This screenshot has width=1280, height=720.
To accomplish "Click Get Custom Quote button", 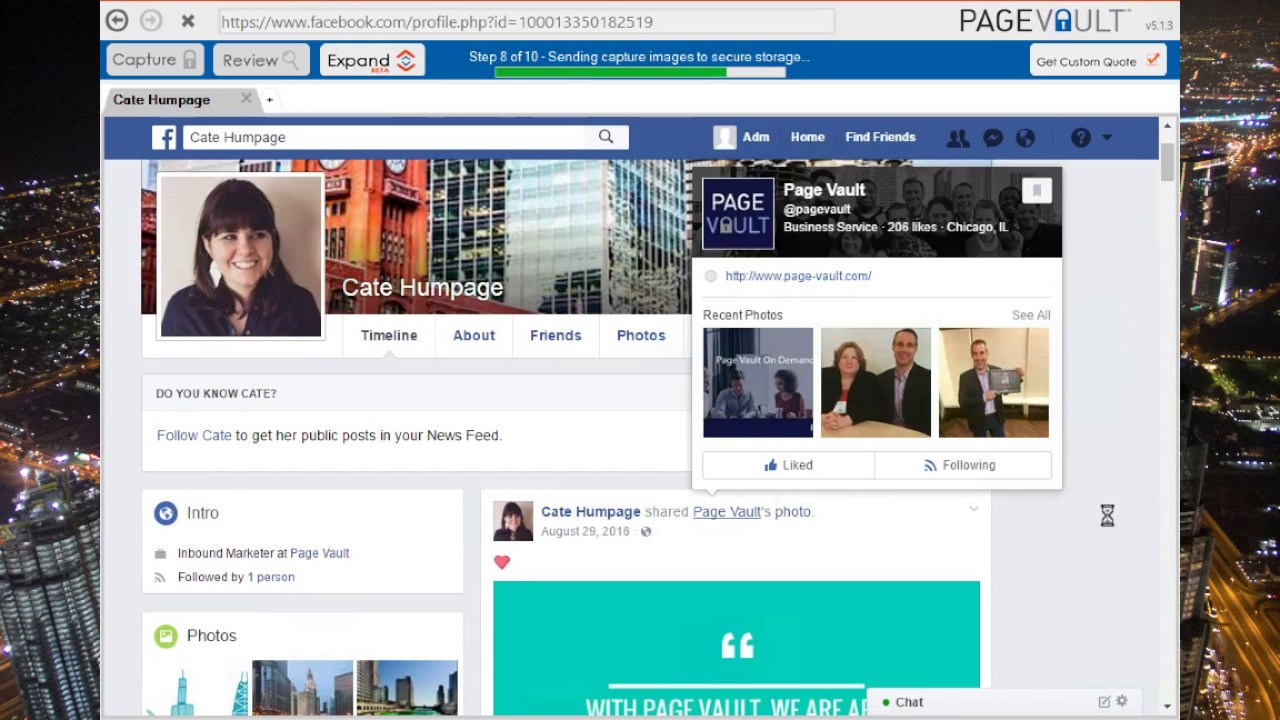I will click(x=1098, y=61).
